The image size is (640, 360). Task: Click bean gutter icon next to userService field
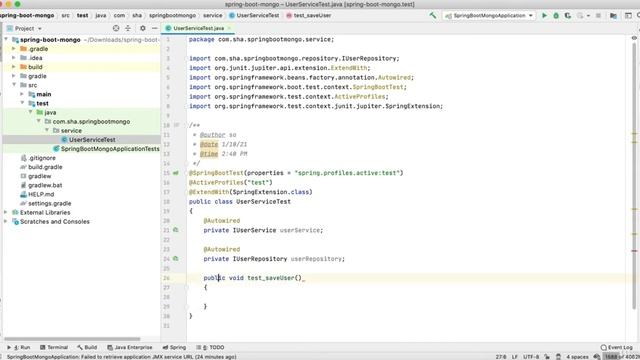176,230
